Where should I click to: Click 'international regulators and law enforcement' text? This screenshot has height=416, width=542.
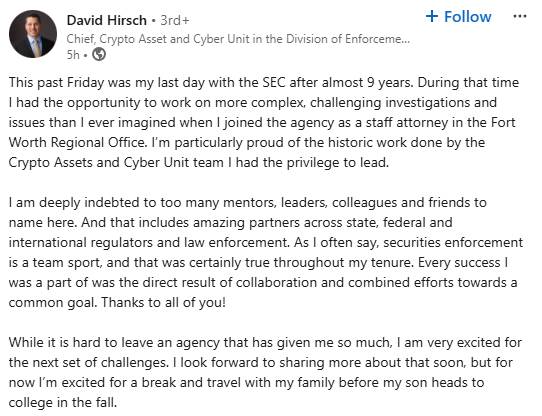point(148,242)
